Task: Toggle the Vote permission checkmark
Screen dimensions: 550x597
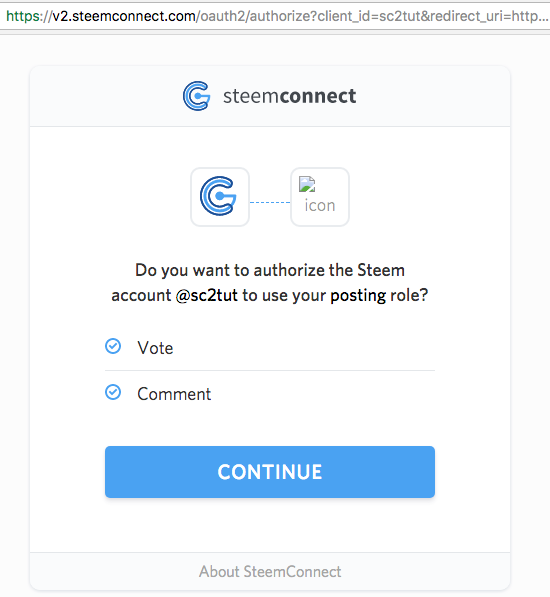Action: (113, 346)
